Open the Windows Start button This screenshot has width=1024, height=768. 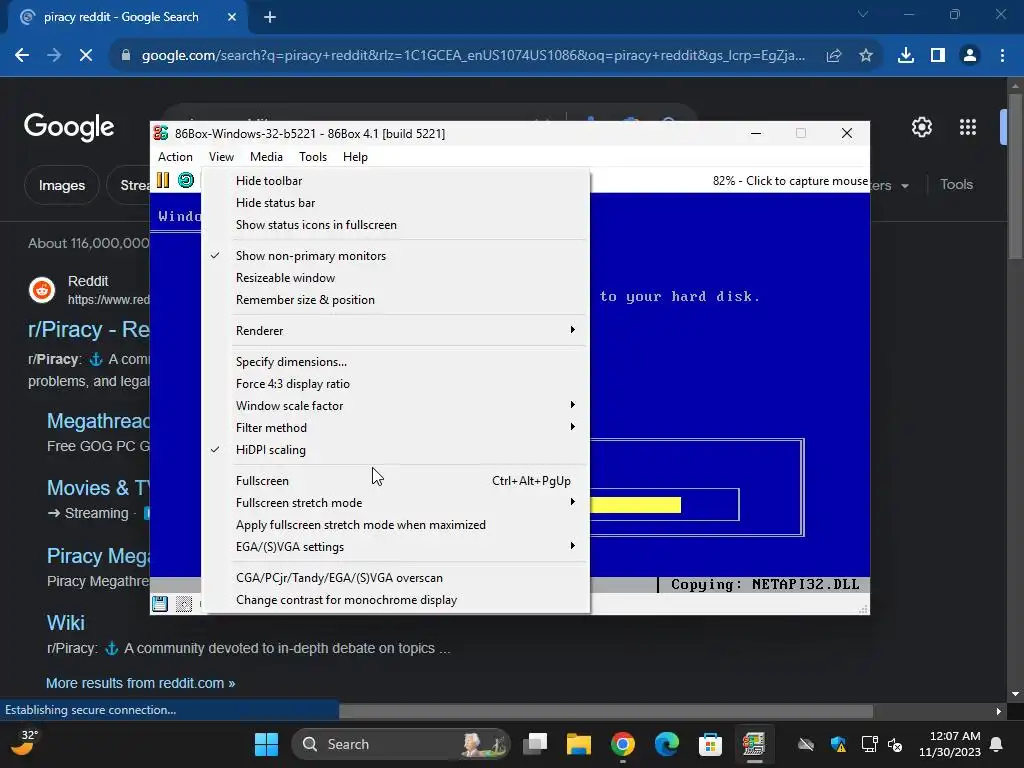[266, 744]
